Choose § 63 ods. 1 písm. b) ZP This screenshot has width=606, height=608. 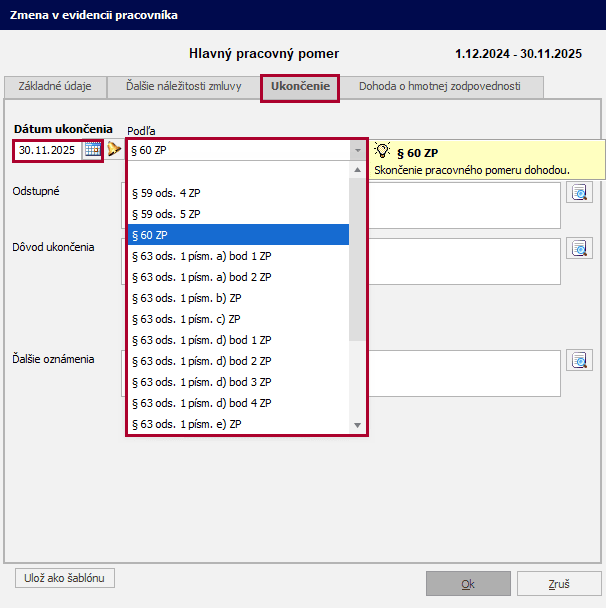tap(238, 298)
